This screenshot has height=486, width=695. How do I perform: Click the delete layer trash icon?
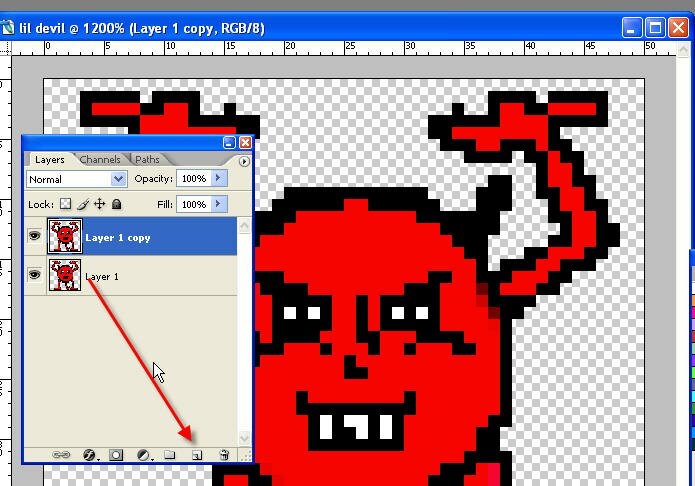coord(224,455)
